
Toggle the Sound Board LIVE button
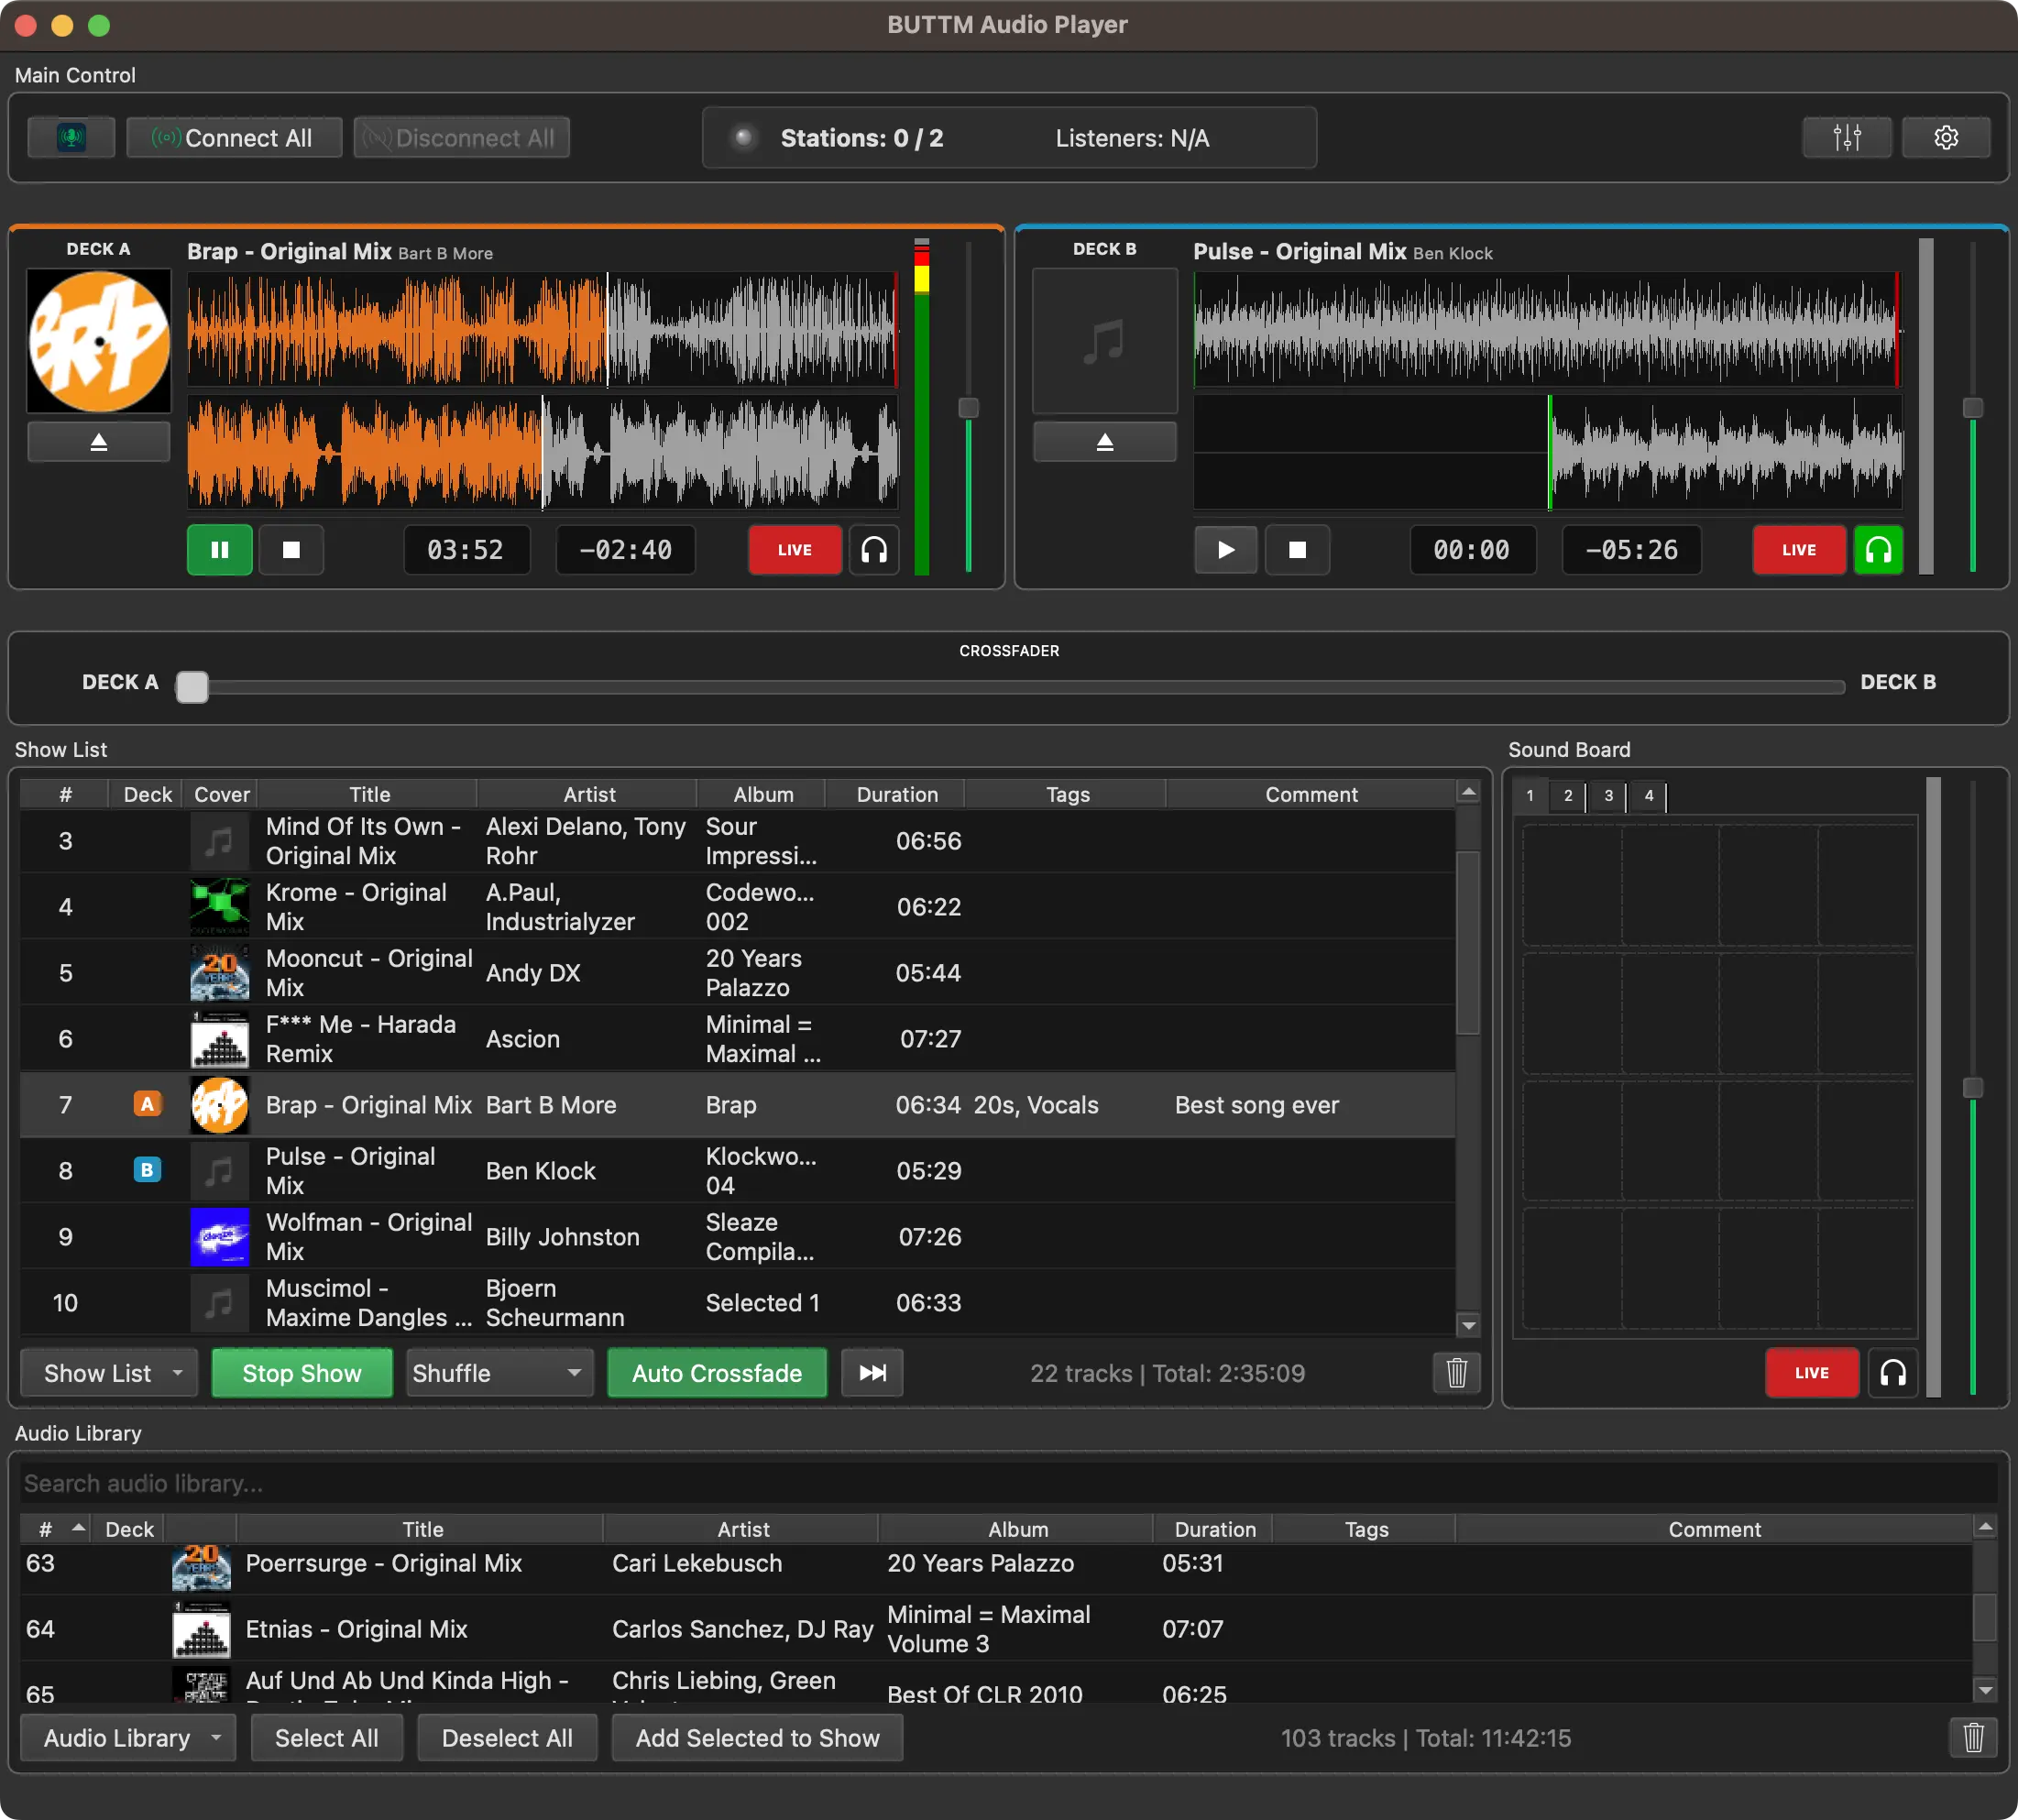pyautogui.click(x=1811, y=1373)
